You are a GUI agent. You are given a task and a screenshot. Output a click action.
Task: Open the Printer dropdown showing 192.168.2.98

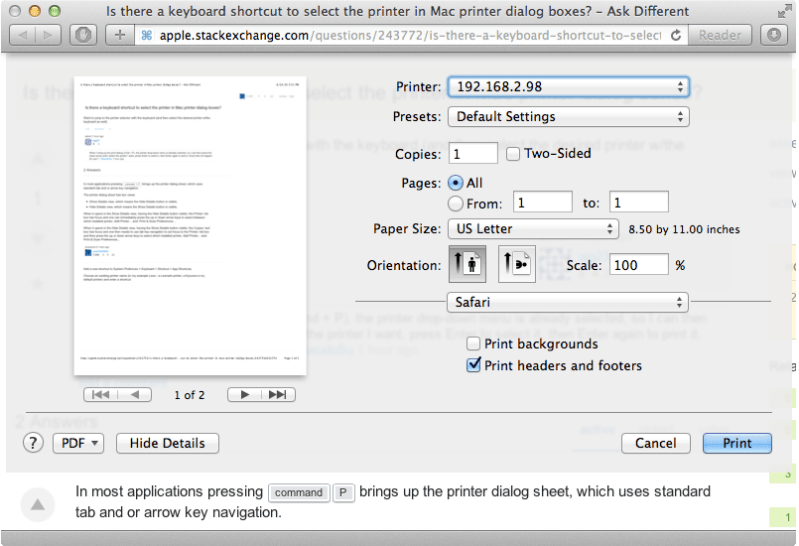[568, 87]
